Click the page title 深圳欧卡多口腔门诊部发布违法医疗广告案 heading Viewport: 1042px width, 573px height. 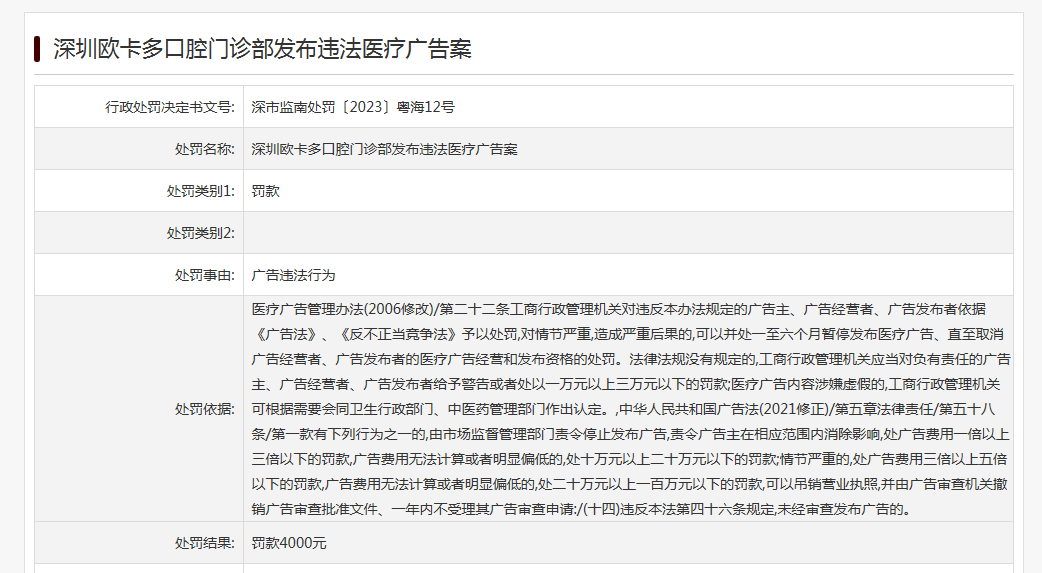pos(262,49)
